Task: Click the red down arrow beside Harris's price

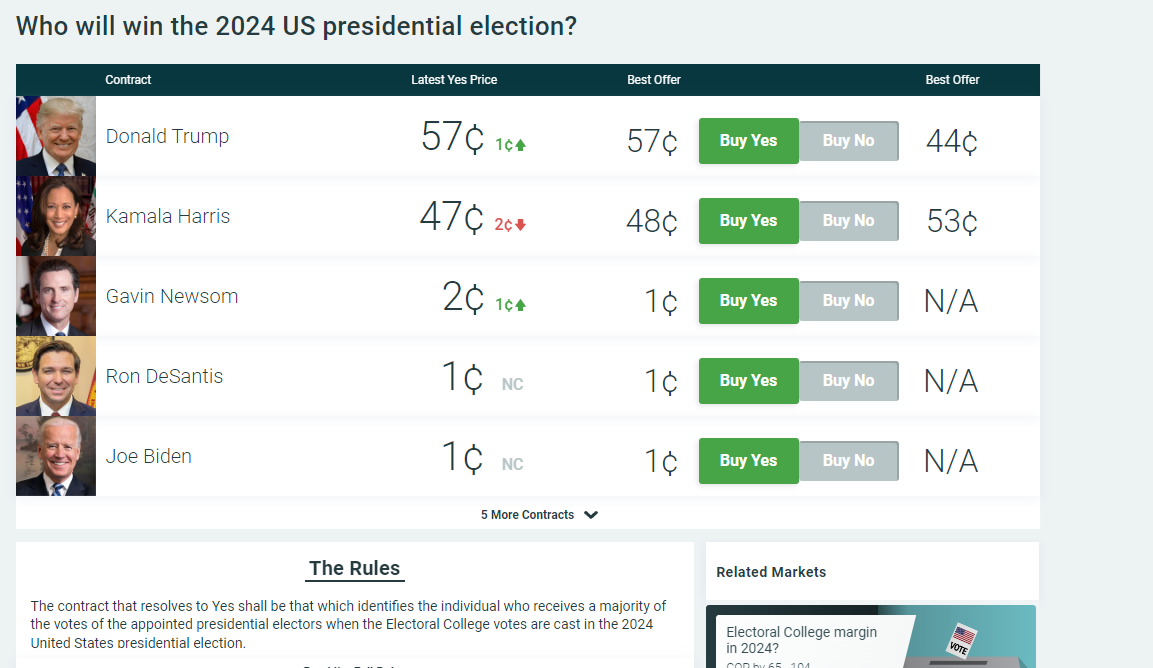Action: (x=520, y=225)
